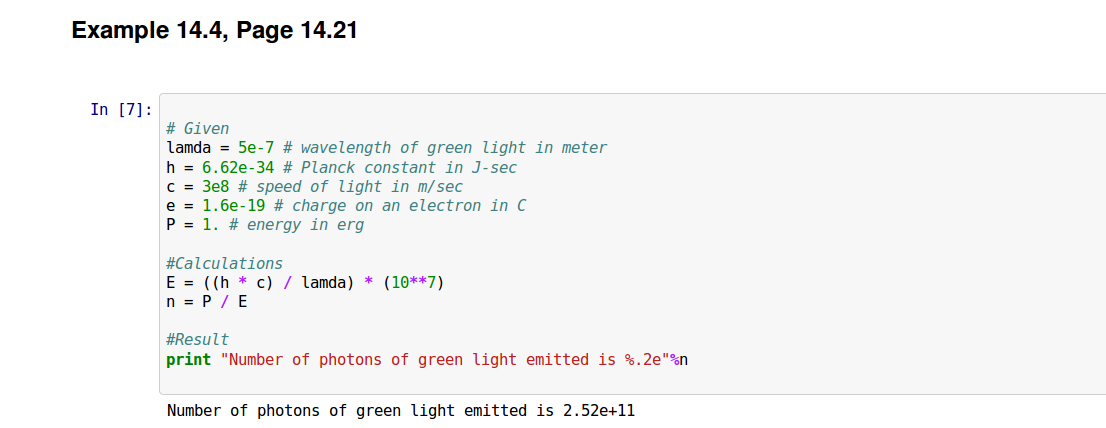Place cursor on the lamda variable name
This screenshot has height=428, width=1106.
[x=188, y=148]
